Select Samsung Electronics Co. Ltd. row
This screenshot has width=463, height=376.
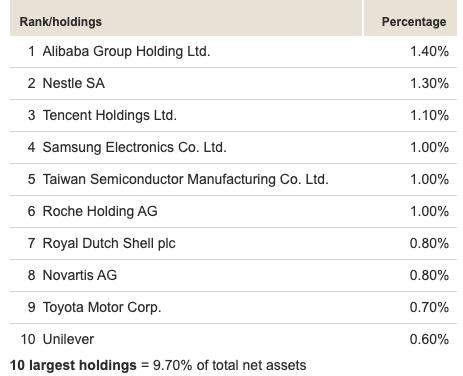pyautogui.click(x=233, y=147)
